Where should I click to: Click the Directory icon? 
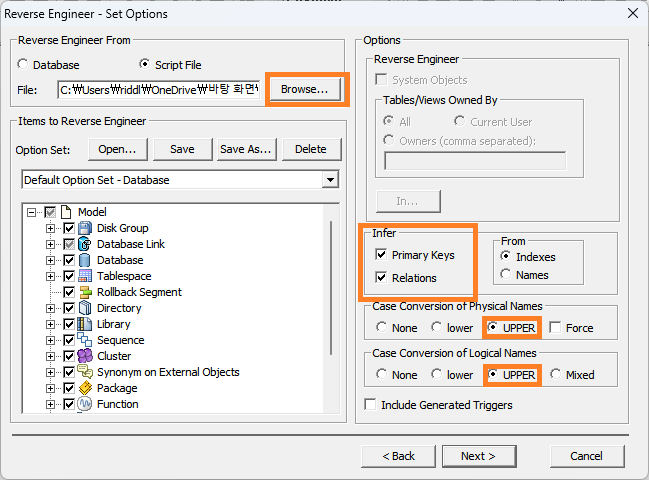85,308
